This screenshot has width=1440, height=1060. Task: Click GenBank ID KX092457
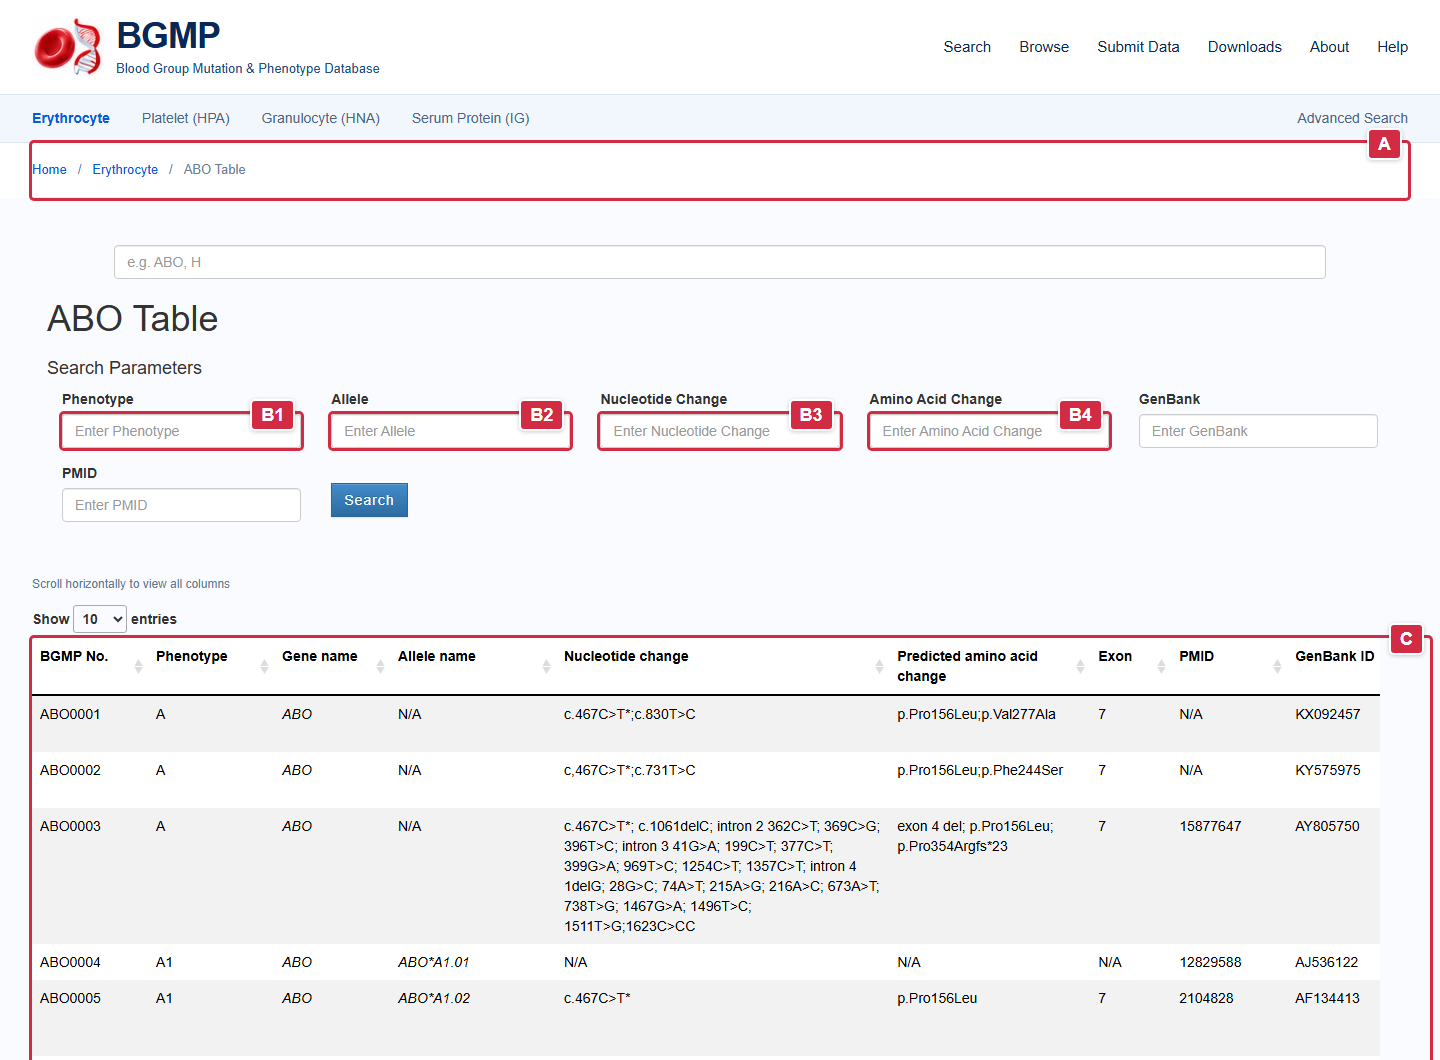[1327, 714]
